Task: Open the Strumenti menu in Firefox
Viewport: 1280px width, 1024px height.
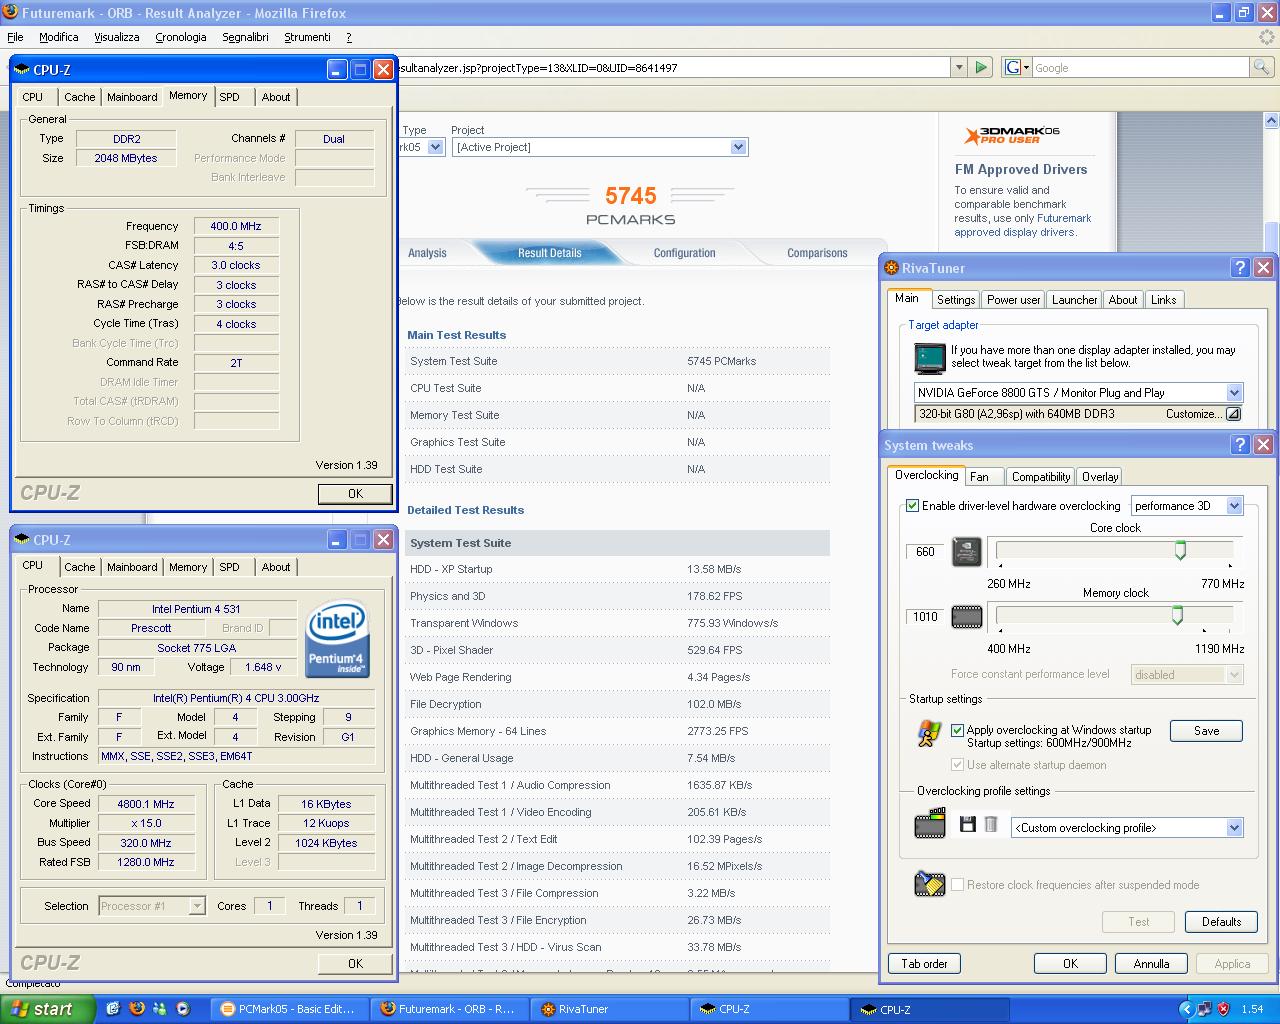Action: (x=307, y=37)
